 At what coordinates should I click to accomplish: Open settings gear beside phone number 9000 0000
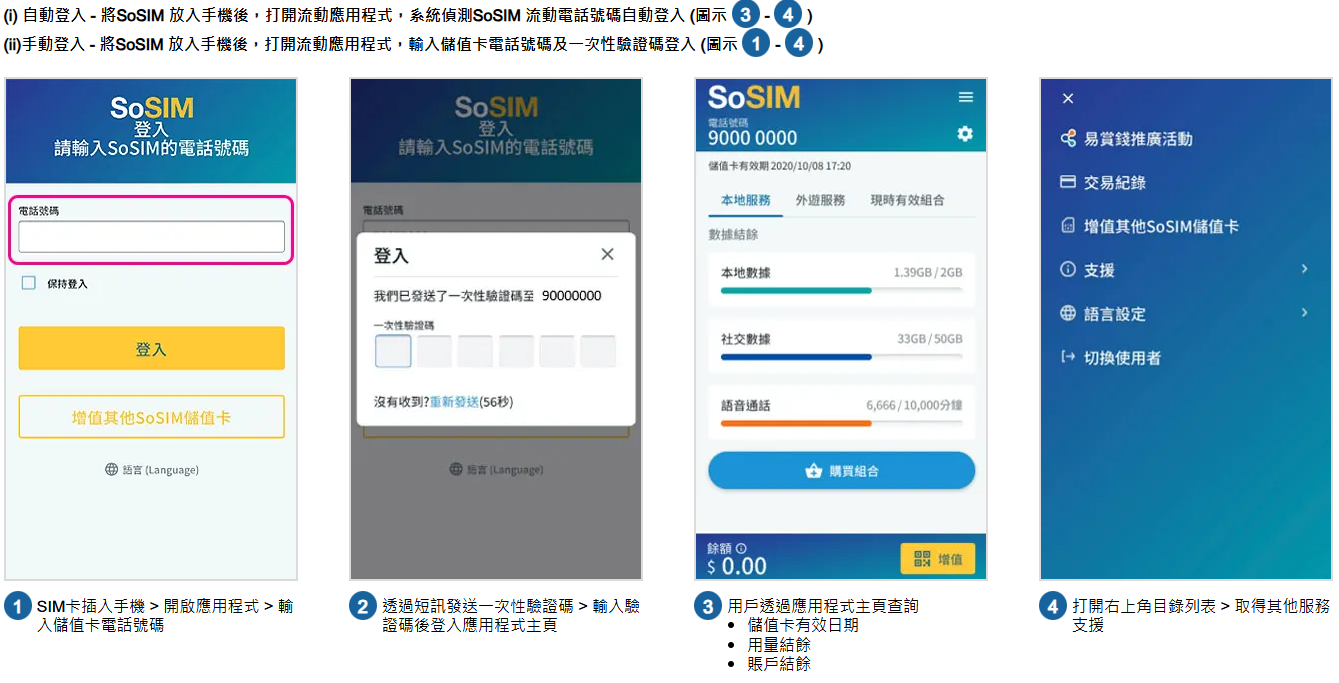click(965, 133)
